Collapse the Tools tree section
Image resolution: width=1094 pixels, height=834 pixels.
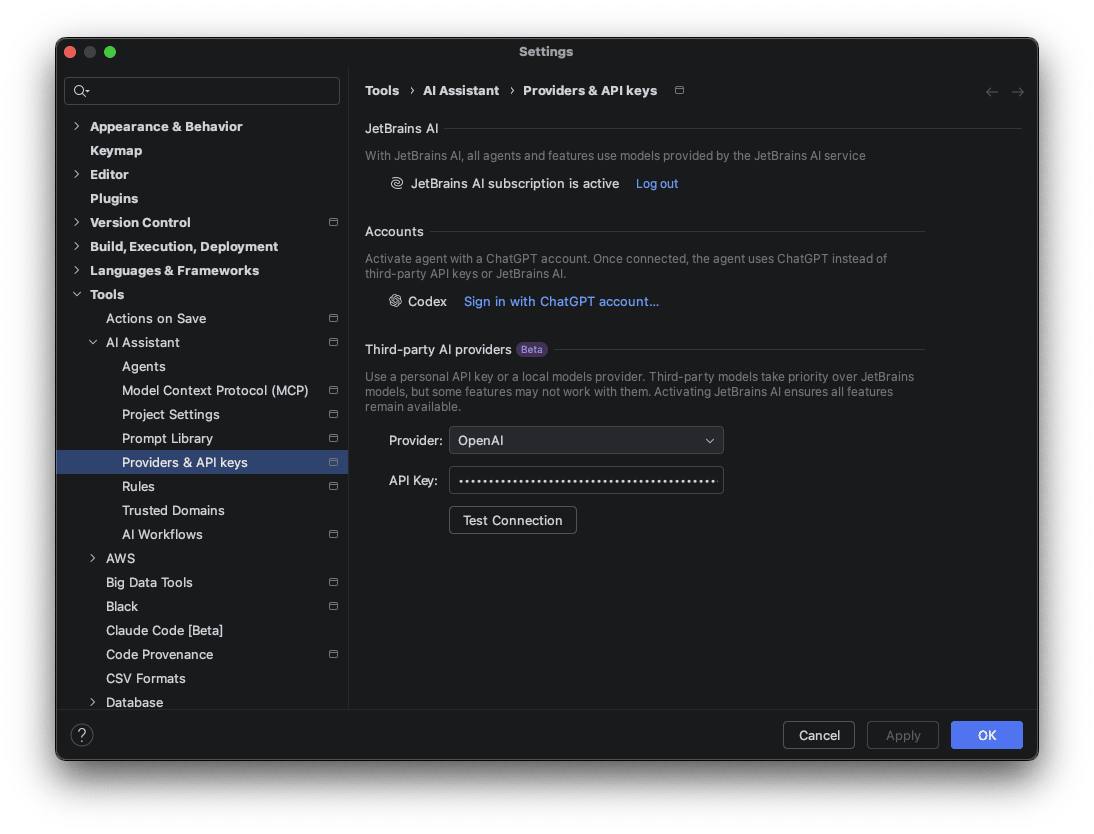[78, 294]
